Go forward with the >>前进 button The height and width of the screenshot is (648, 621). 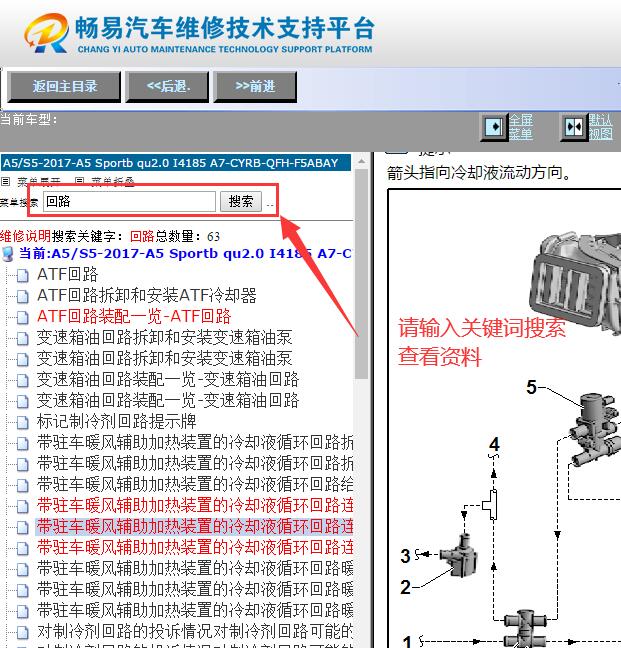(255, 86)
